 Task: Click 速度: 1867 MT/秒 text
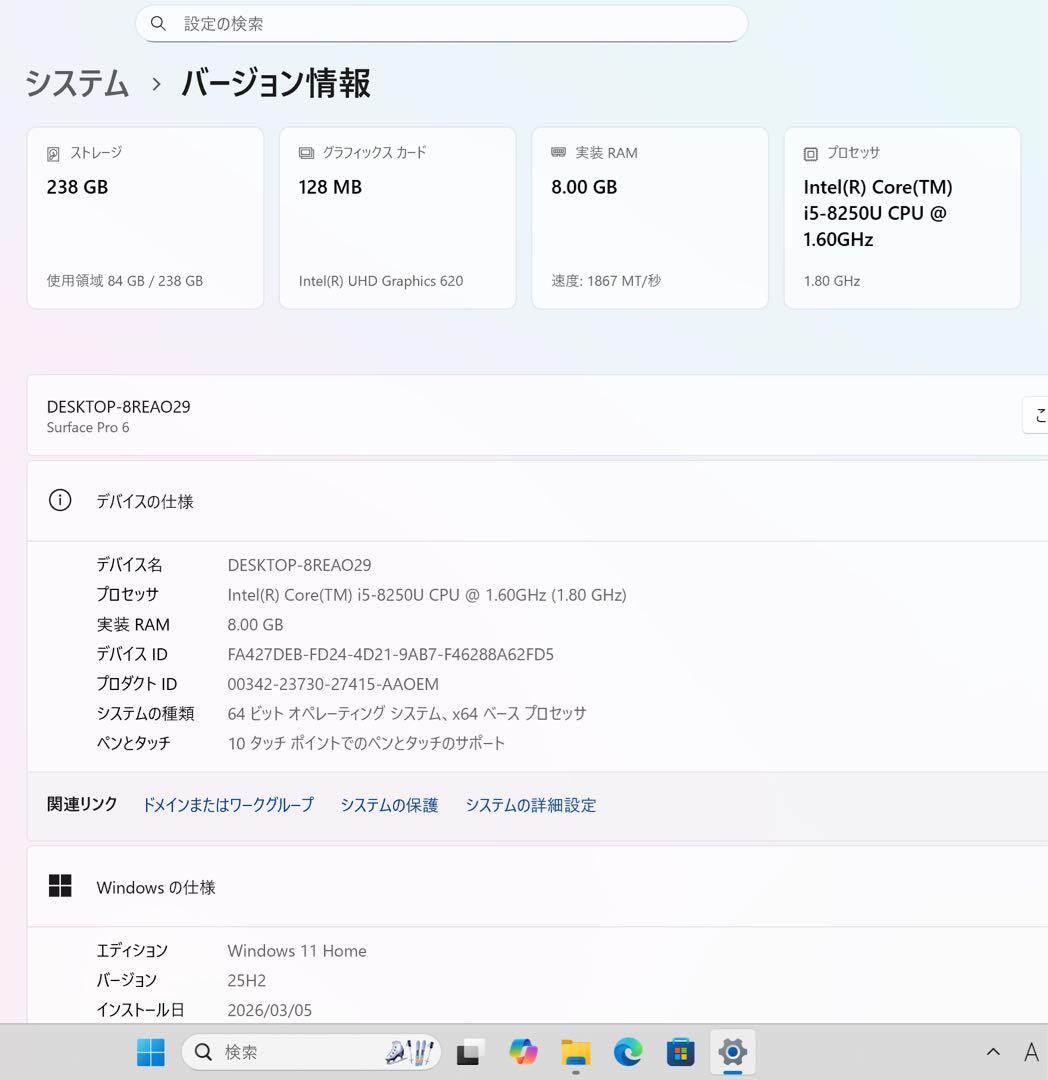606,281
